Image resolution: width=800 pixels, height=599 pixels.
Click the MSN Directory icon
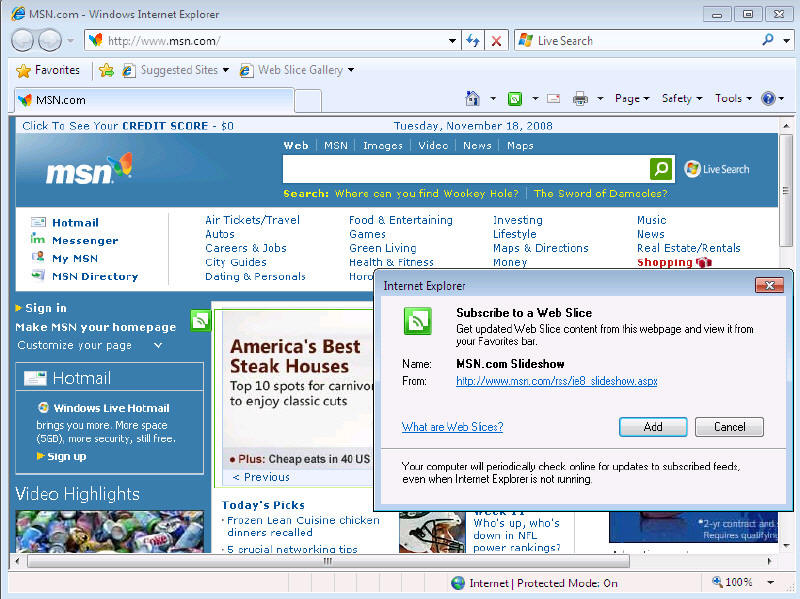click(38, 276)
